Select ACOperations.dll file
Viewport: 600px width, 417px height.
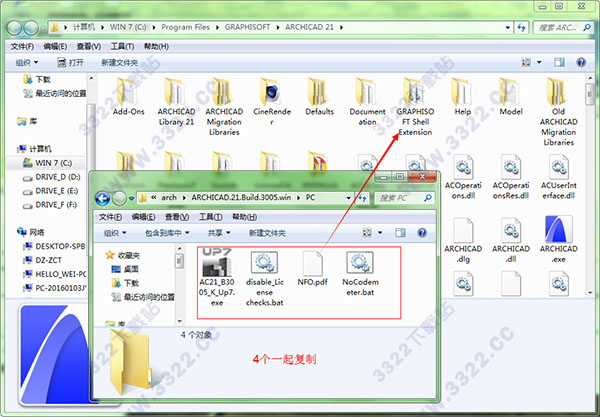click(463, 177)
